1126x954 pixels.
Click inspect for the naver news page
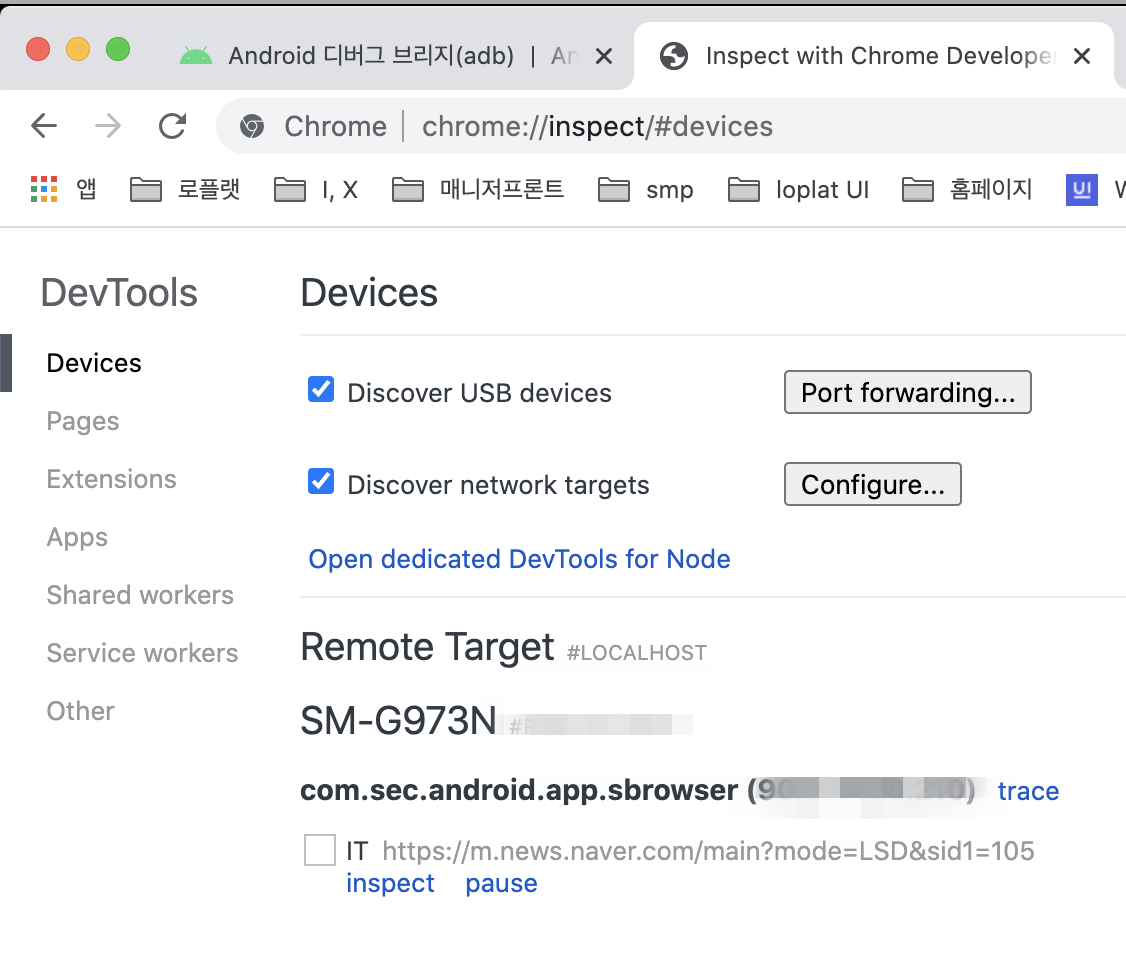390,883
